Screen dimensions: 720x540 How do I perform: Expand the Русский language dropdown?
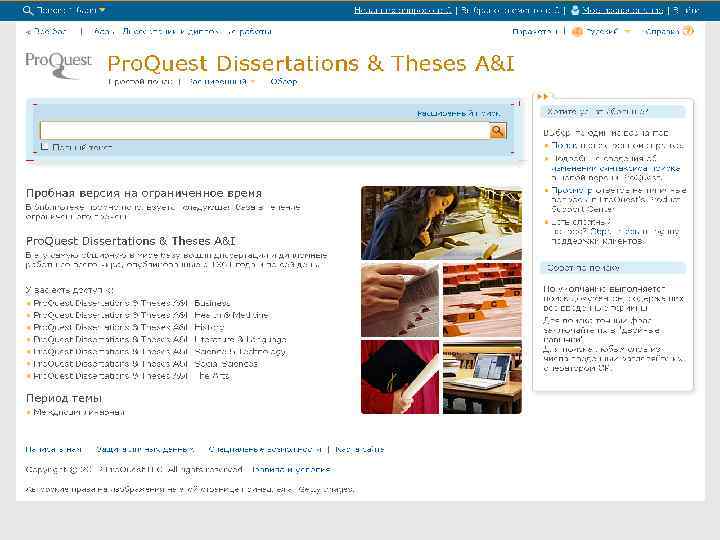point(627,31)
